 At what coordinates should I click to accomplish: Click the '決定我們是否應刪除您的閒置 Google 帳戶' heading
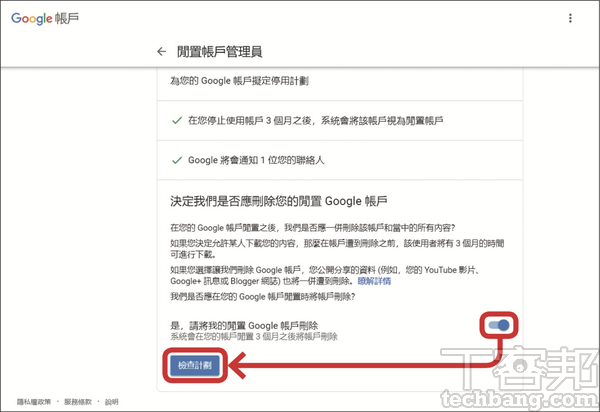279,201
